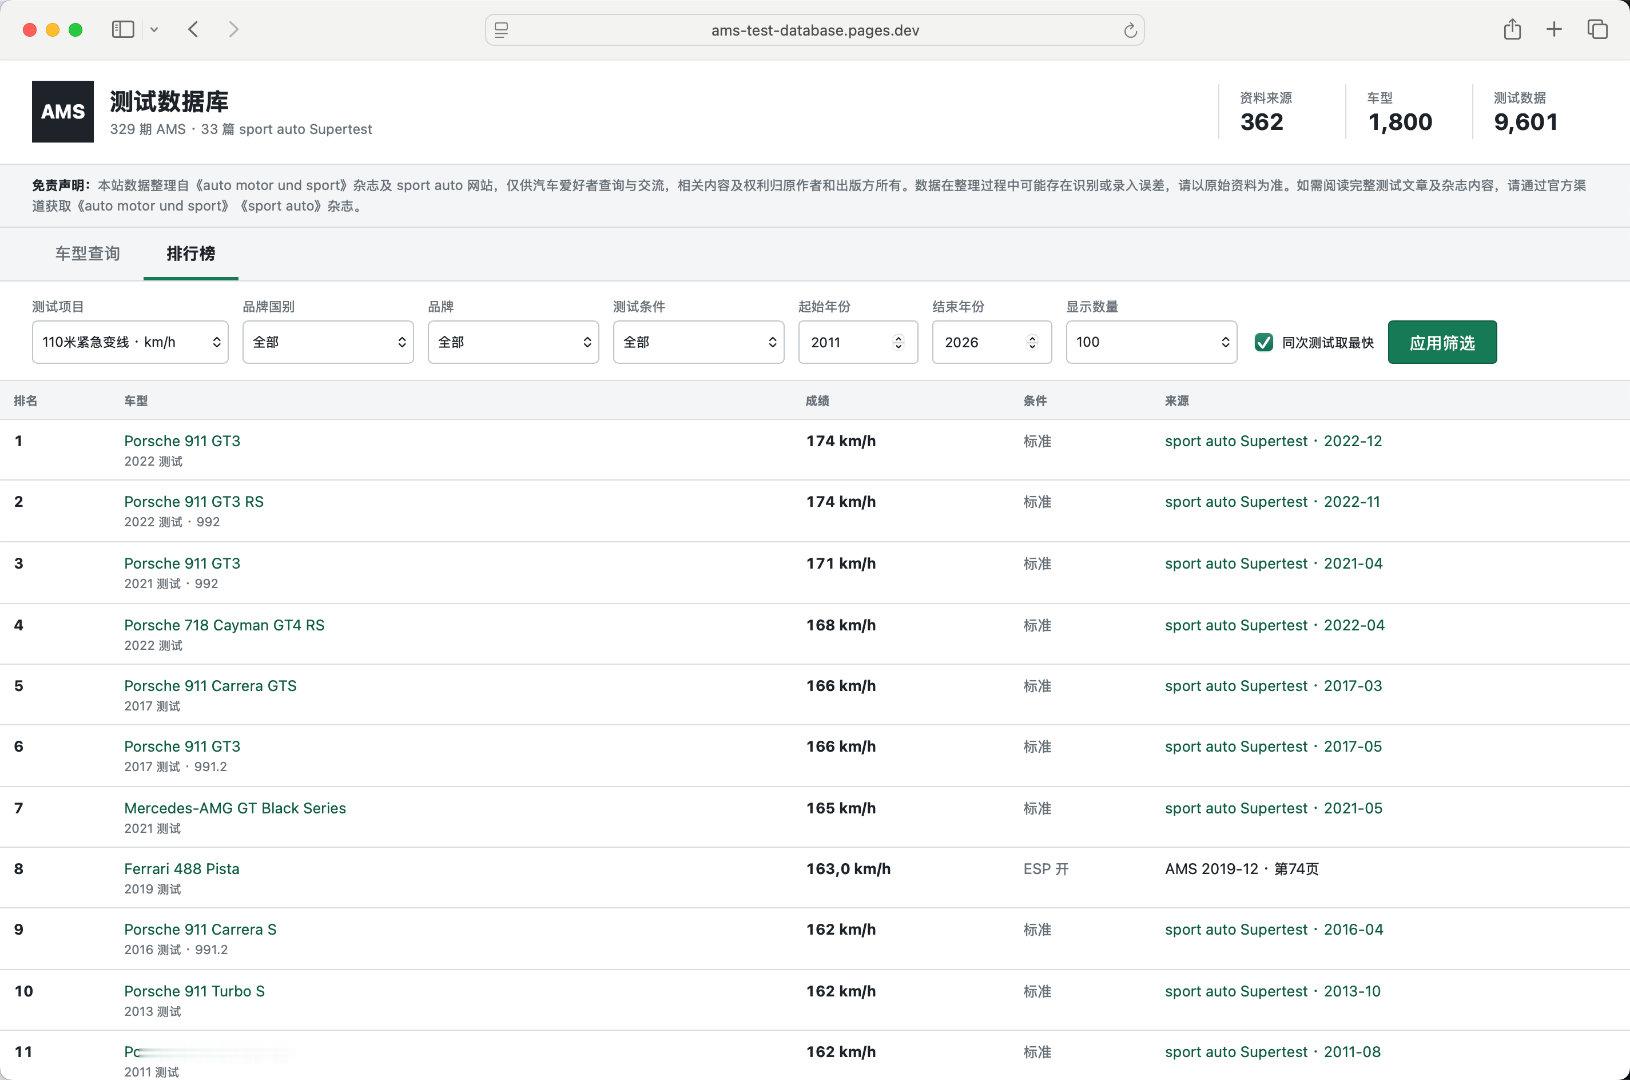The image size is (1630, 1080).
Task: Open the Mercedes-AMG GT Black Series link
Action: [235, 808]
